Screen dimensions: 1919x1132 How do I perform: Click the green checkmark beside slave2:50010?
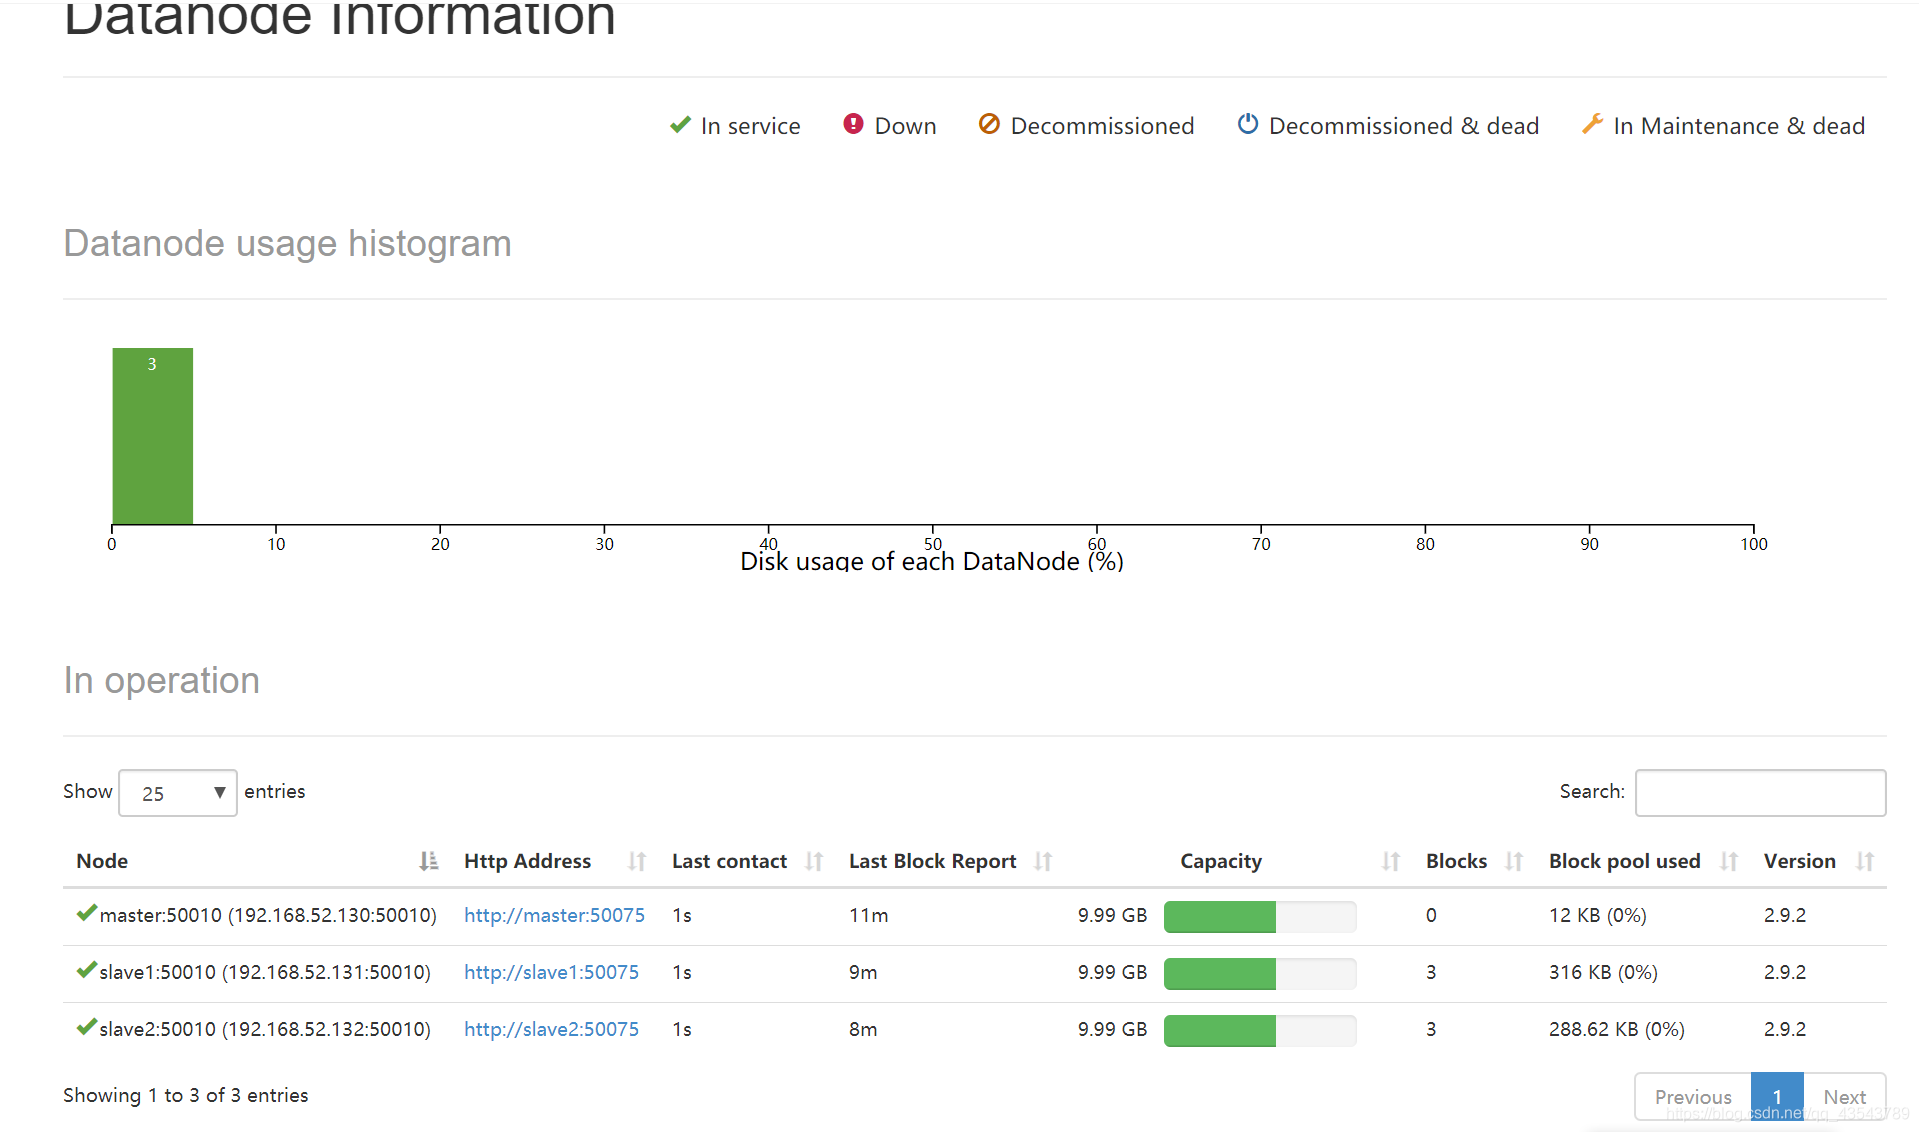(x=86, y=1026)
